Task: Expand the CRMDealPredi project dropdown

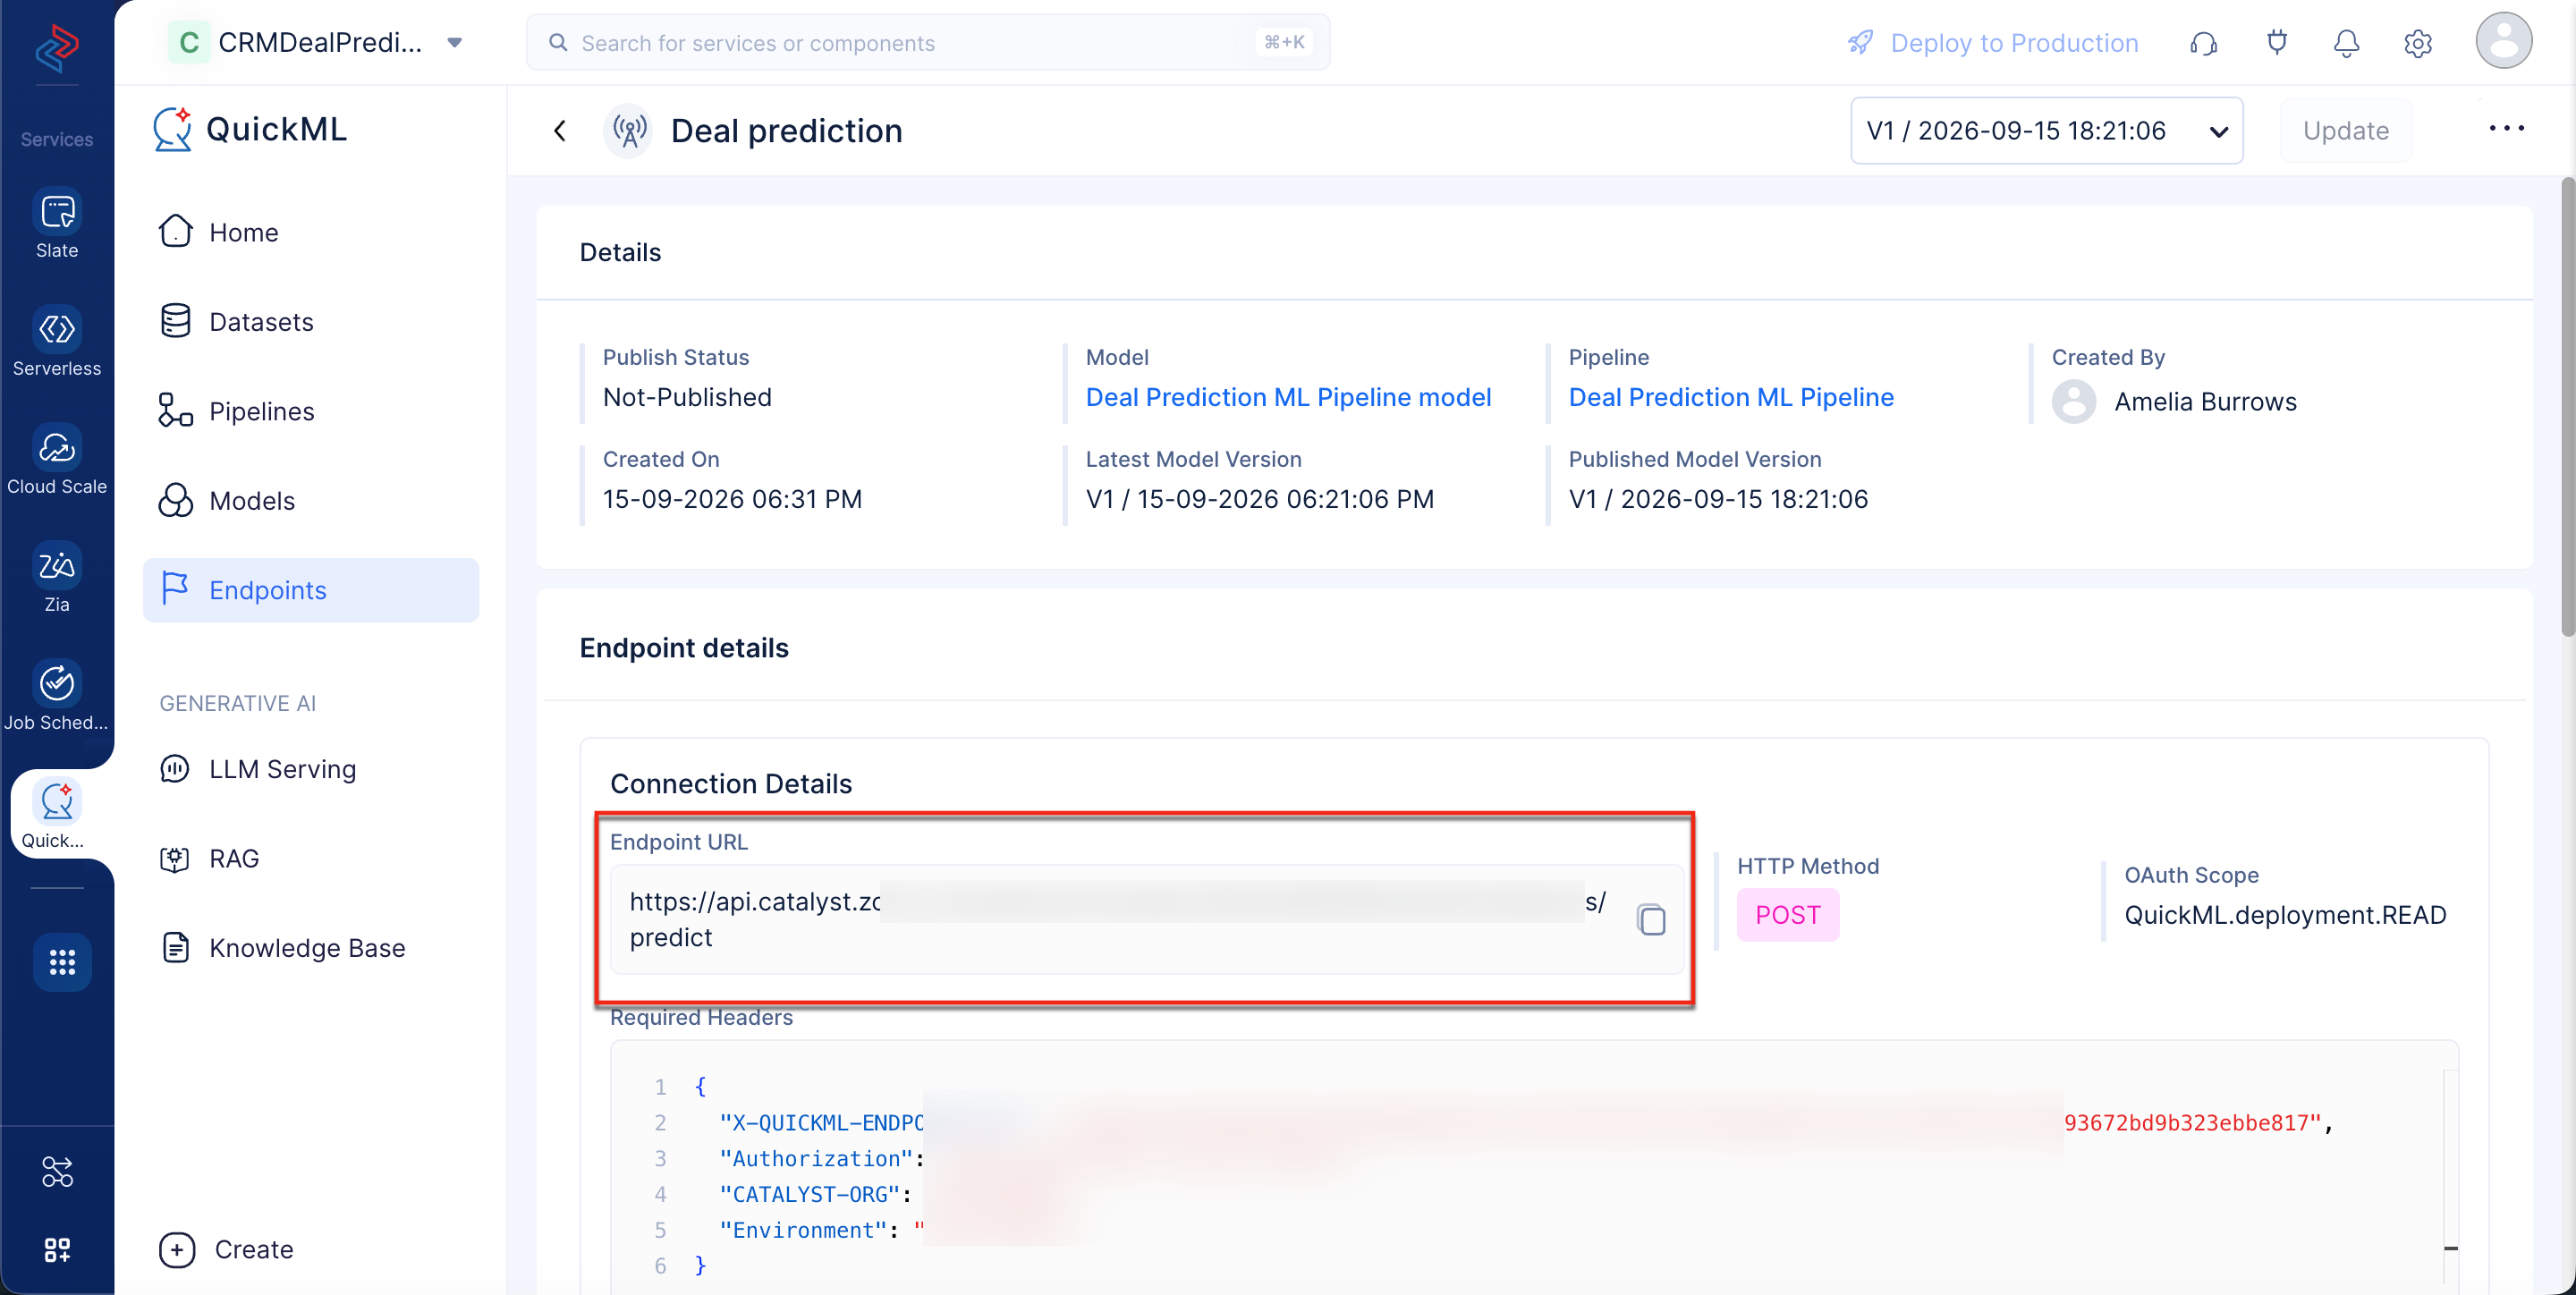Action: point(454,42)
